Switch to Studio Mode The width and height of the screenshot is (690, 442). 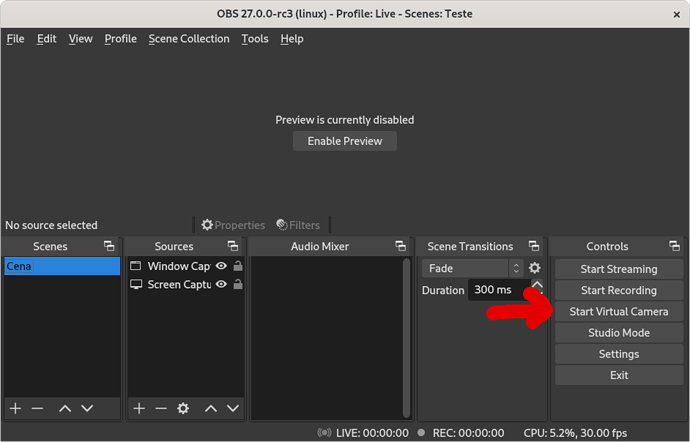pos(619,332)
